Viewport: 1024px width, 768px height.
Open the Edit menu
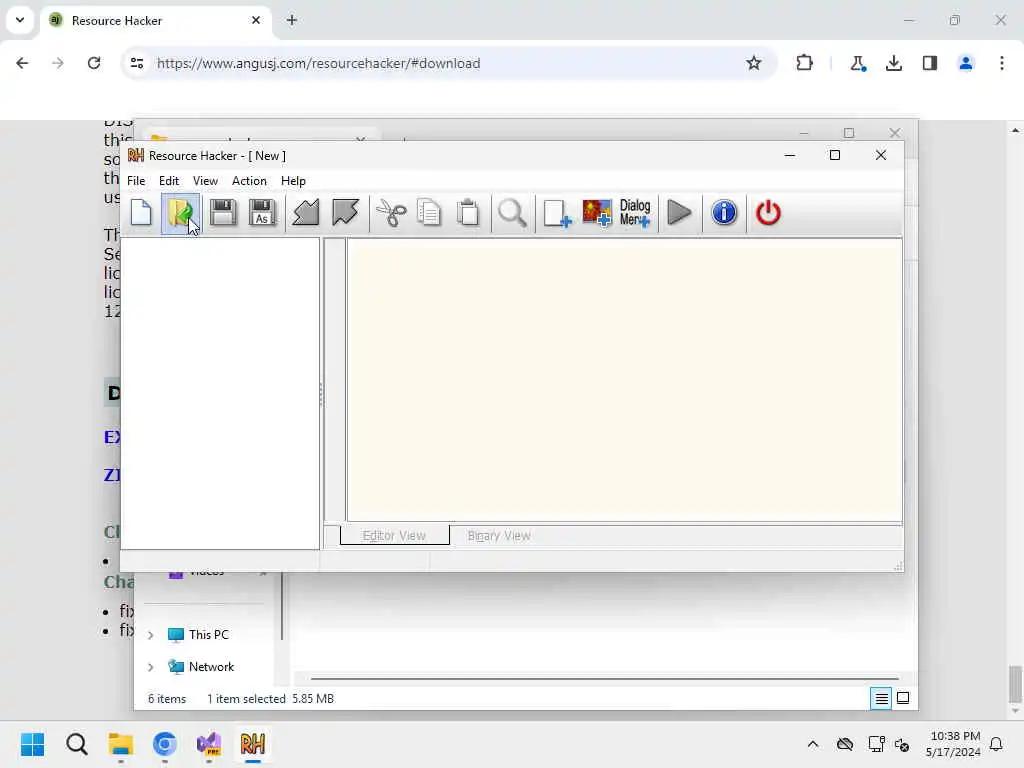click(168, 181)
